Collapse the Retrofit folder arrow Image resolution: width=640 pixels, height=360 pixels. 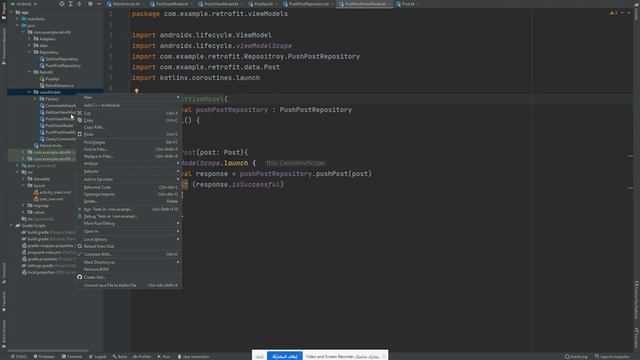click(29, 72)
